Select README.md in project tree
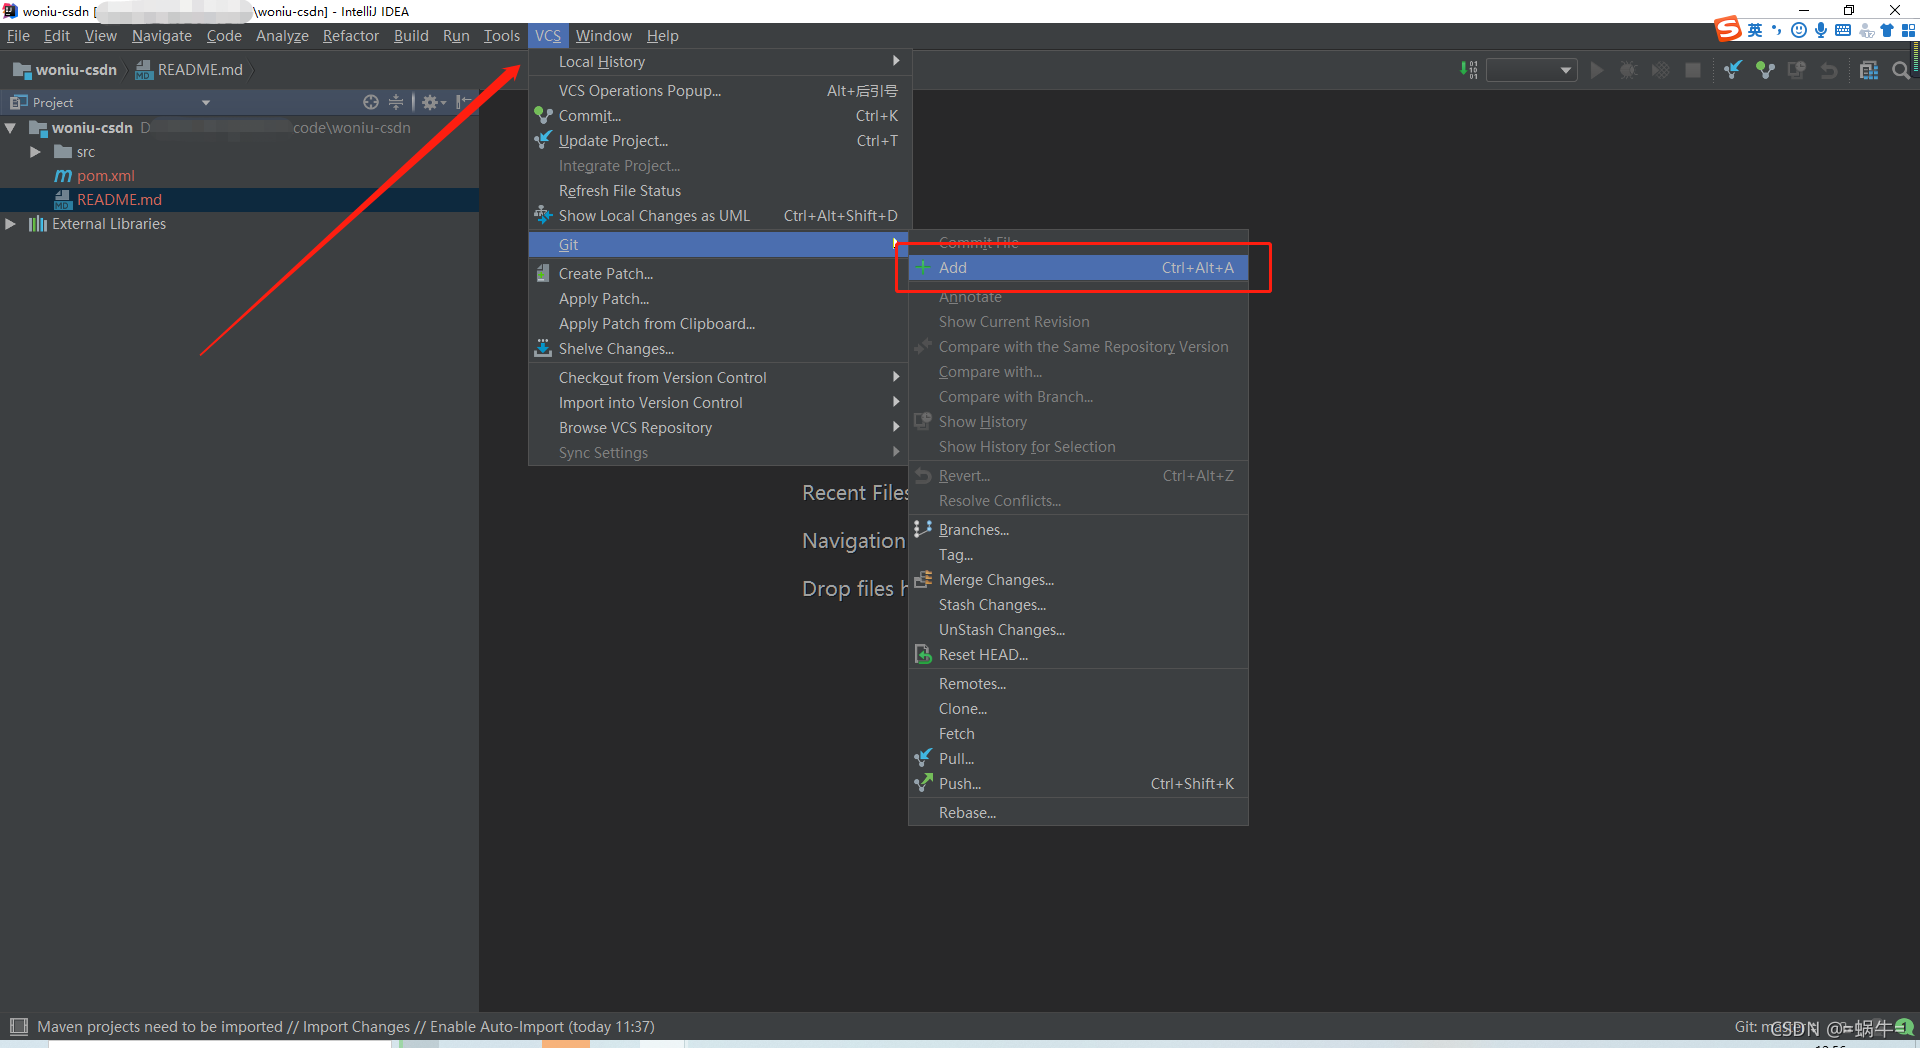Screen dimensions: 1920x1048 (239, 200)
